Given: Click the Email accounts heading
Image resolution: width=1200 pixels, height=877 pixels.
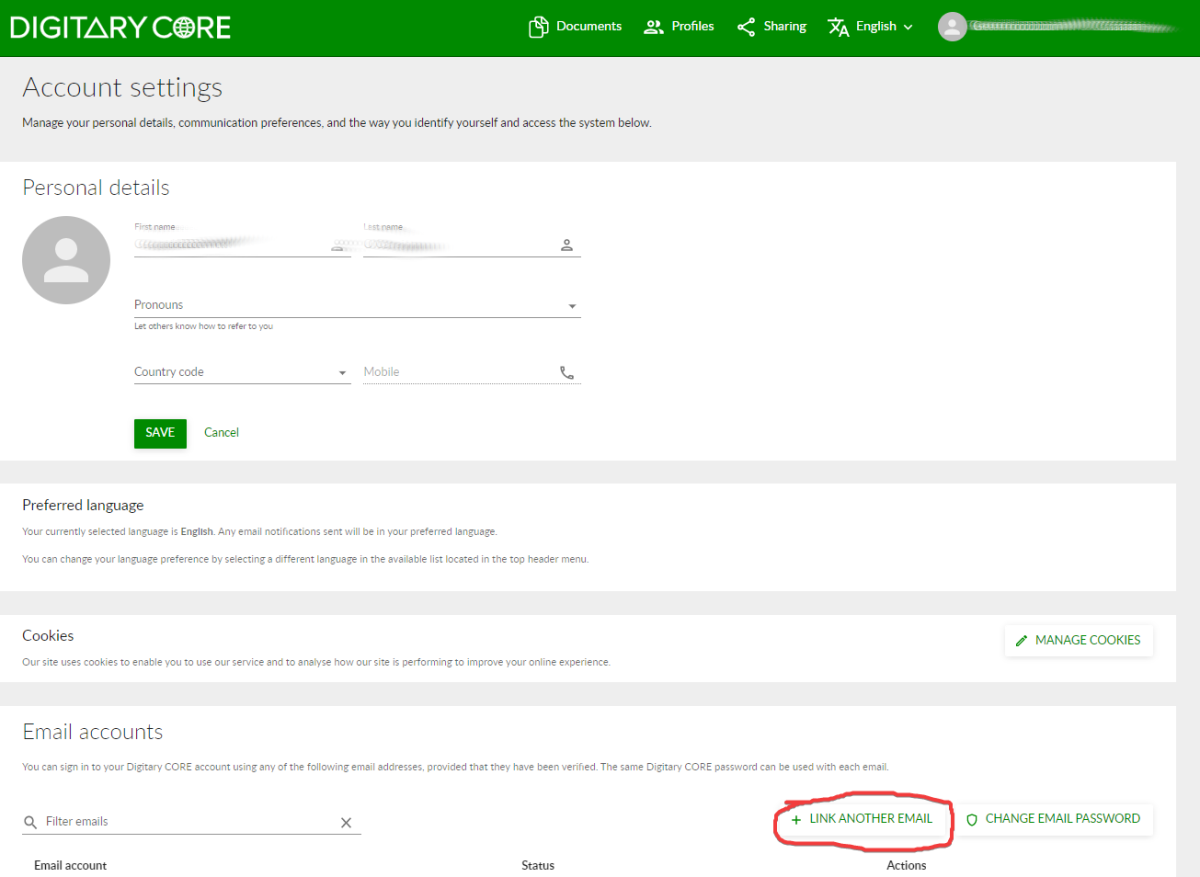Looking at the screenshot, I should [92, 732].
